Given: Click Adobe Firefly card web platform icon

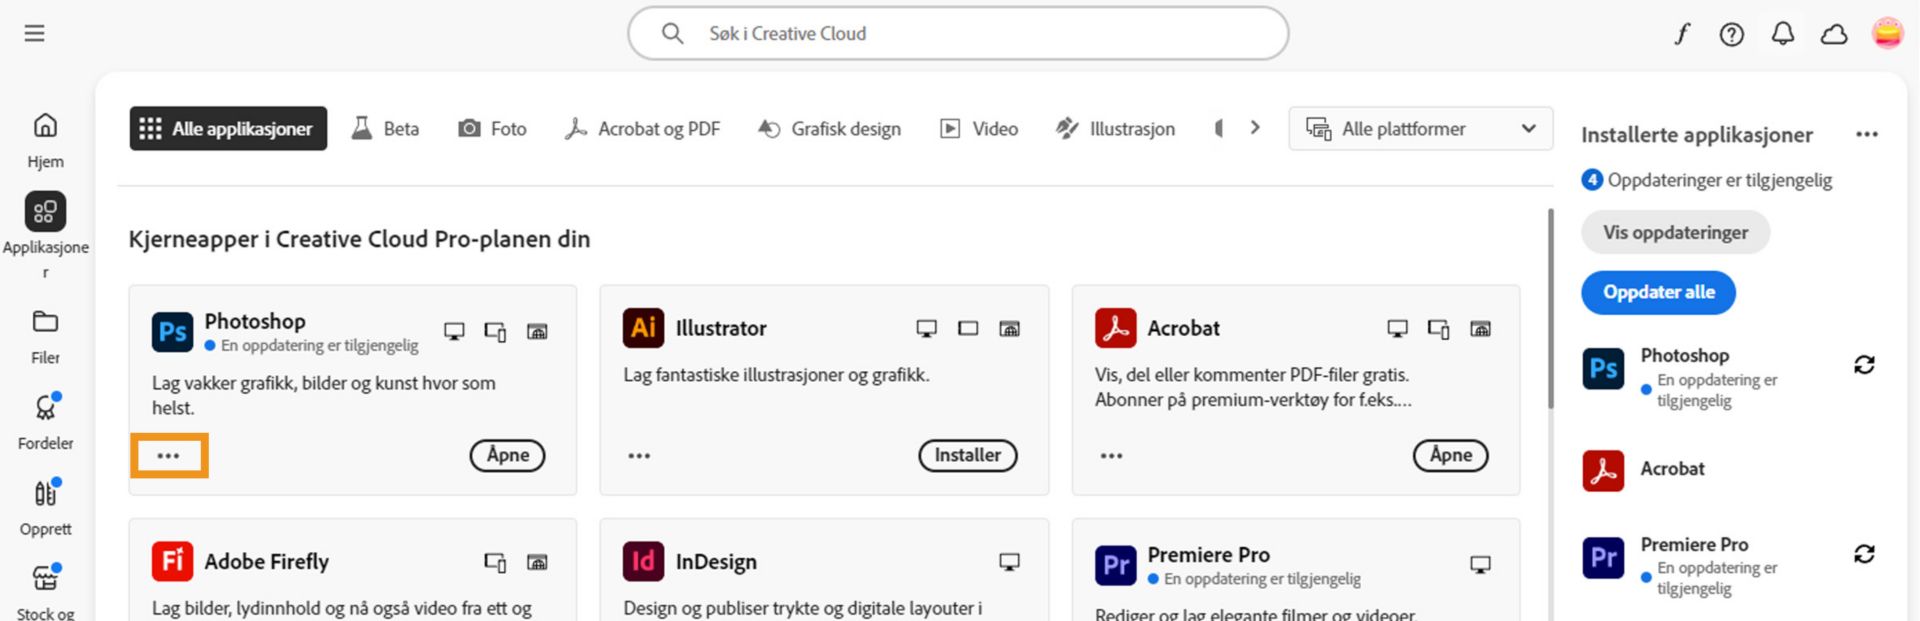Looking at the screenshot, I should (x=537, y=563).
